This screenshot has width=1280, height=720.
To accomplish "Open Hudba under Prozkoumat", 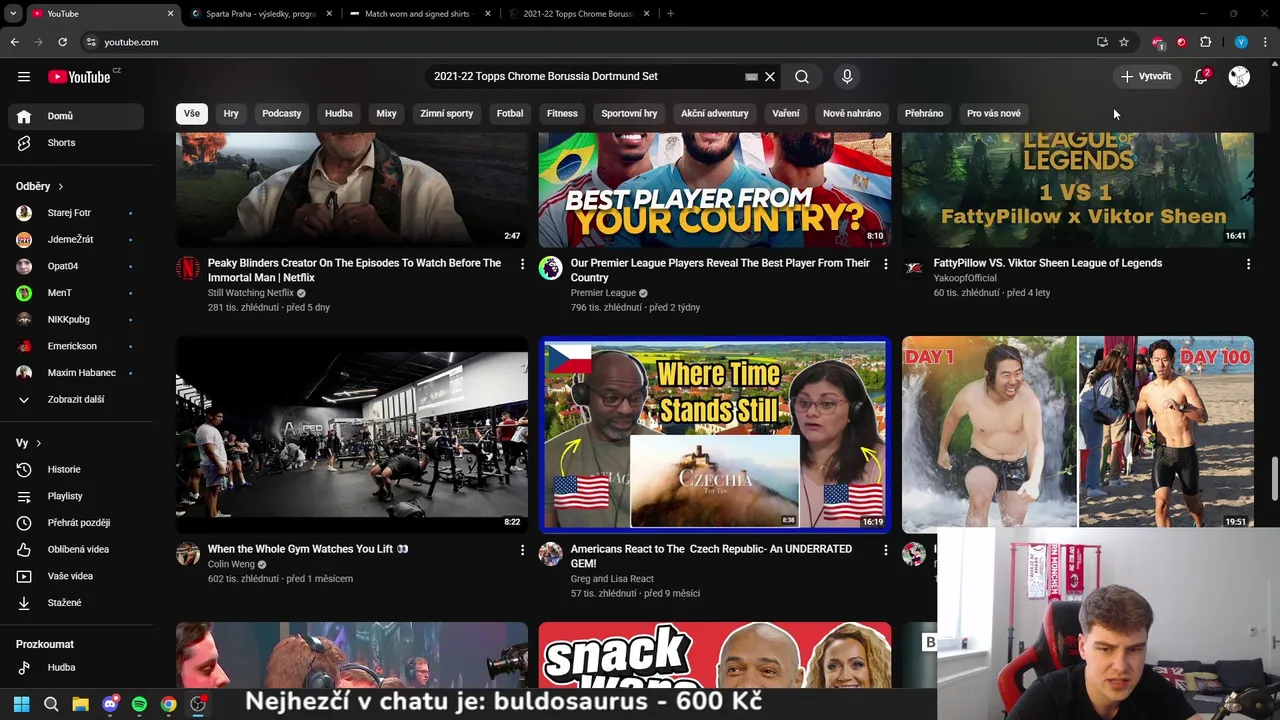I will (x=76, y=667).
